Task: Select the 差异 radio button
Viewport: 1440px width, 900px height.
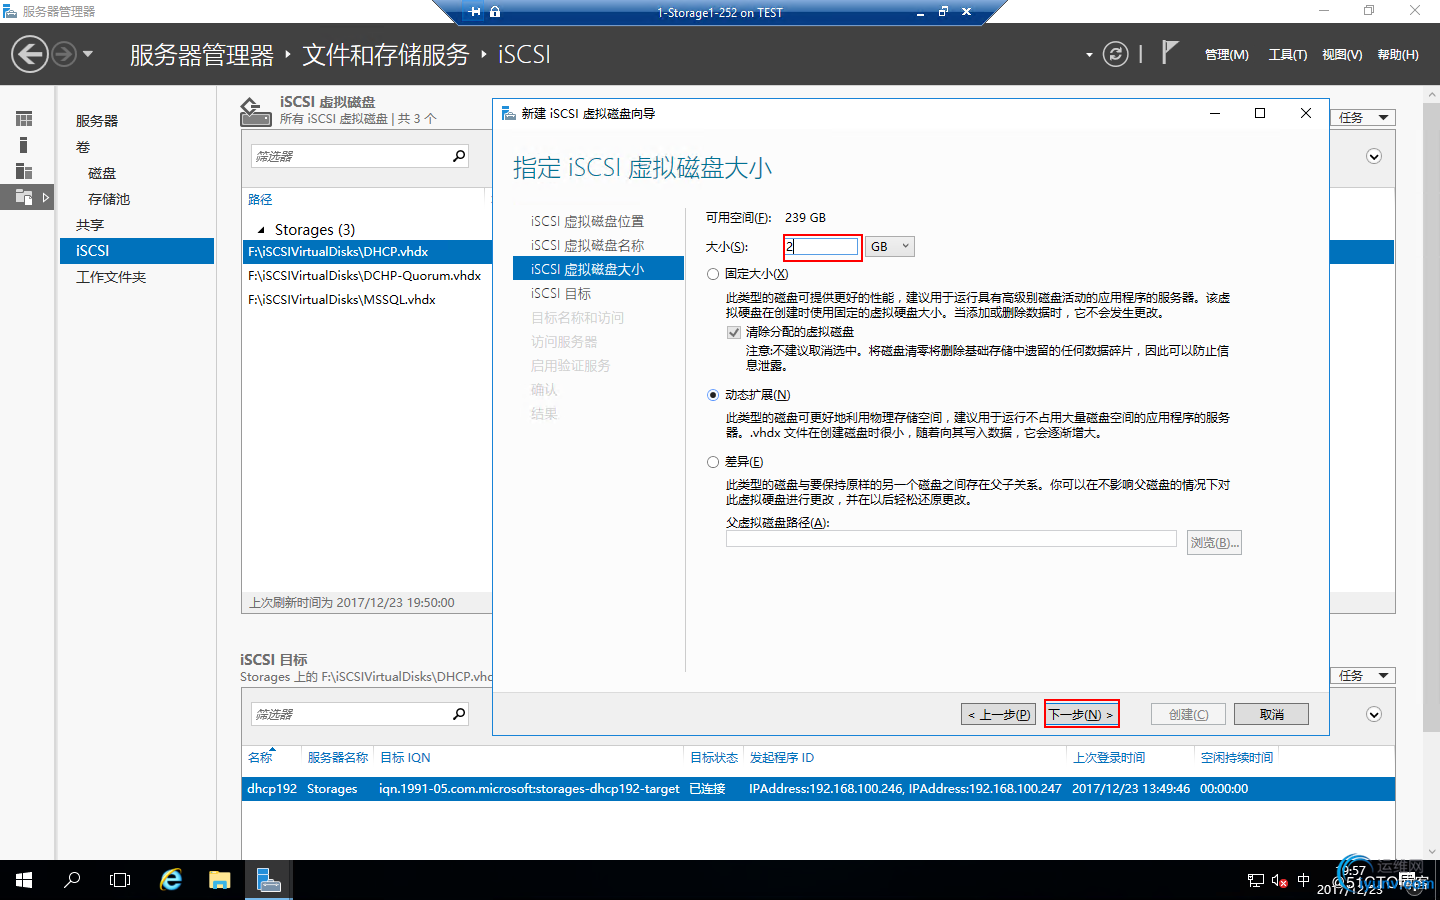Action: 713,462
